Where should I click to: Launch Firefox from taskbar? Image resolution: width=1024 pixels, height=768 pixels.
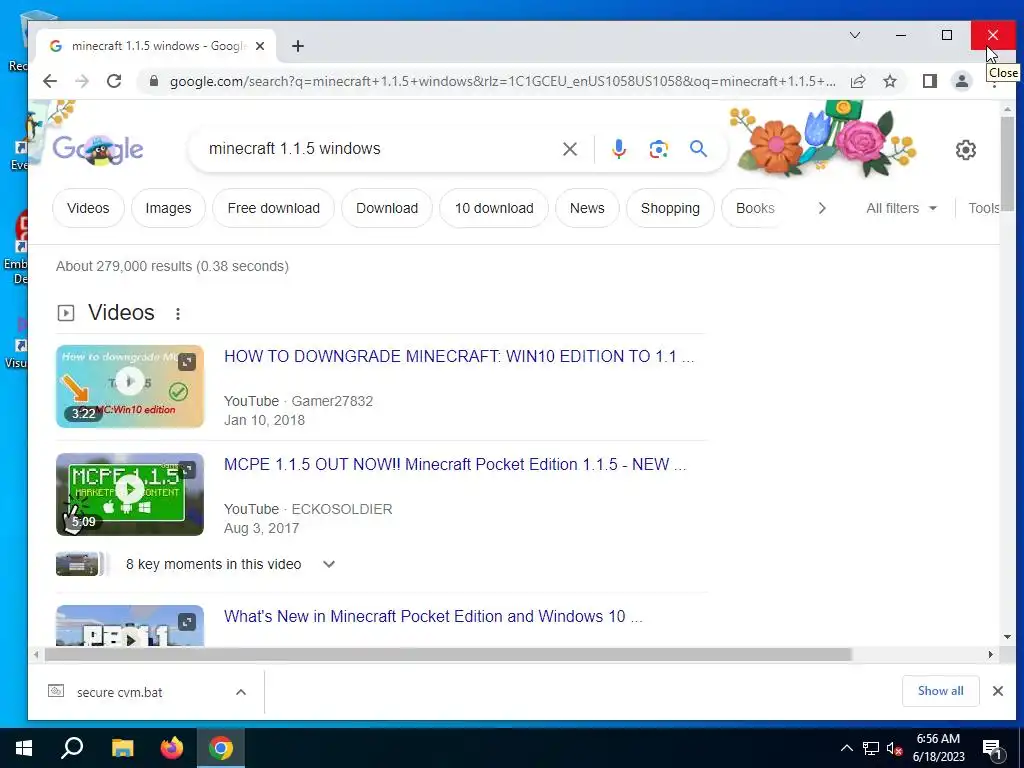172,748
